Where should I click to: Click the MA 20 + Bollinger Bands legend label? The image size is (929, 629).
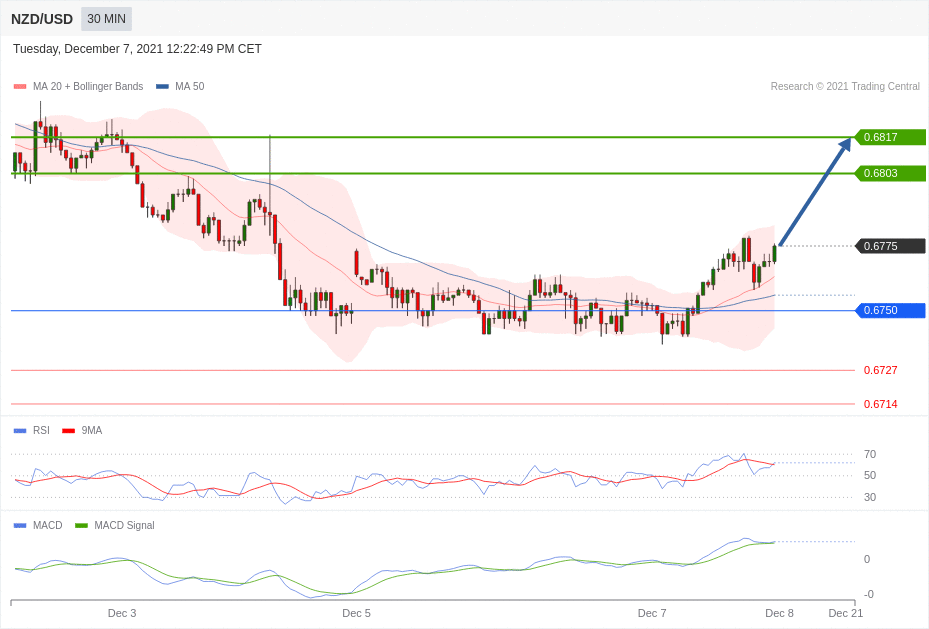88,86
